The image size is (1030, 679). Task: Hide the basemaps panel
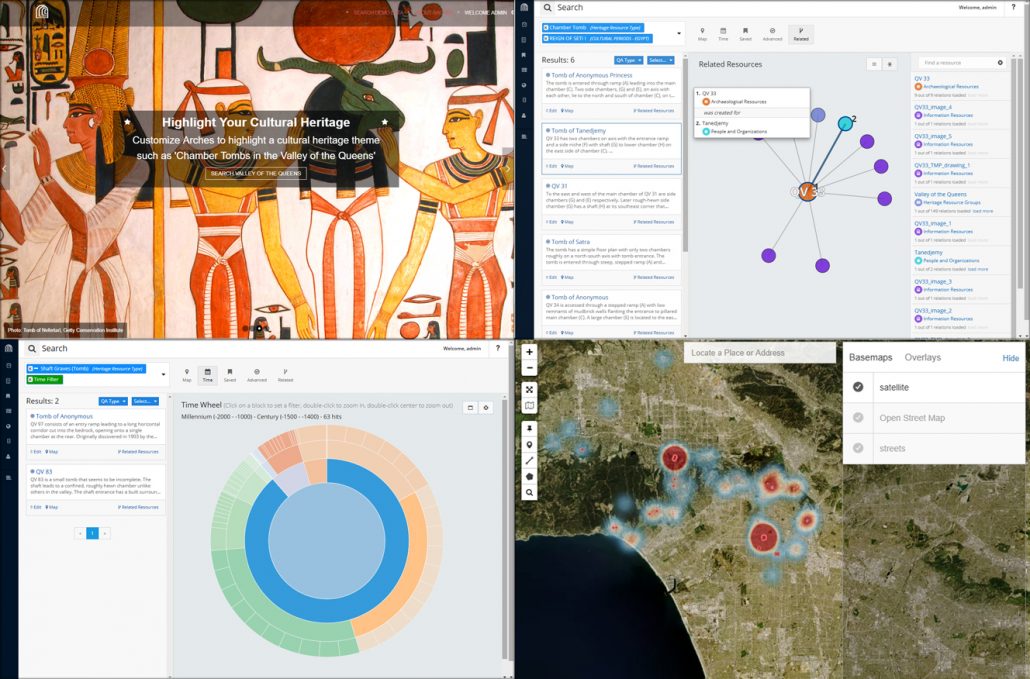click(x=1010, y=358)
